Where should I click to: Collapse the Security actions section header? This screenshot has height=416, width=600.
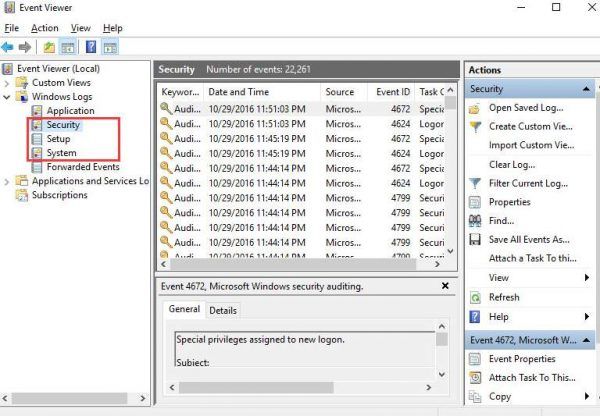(586, 89)
